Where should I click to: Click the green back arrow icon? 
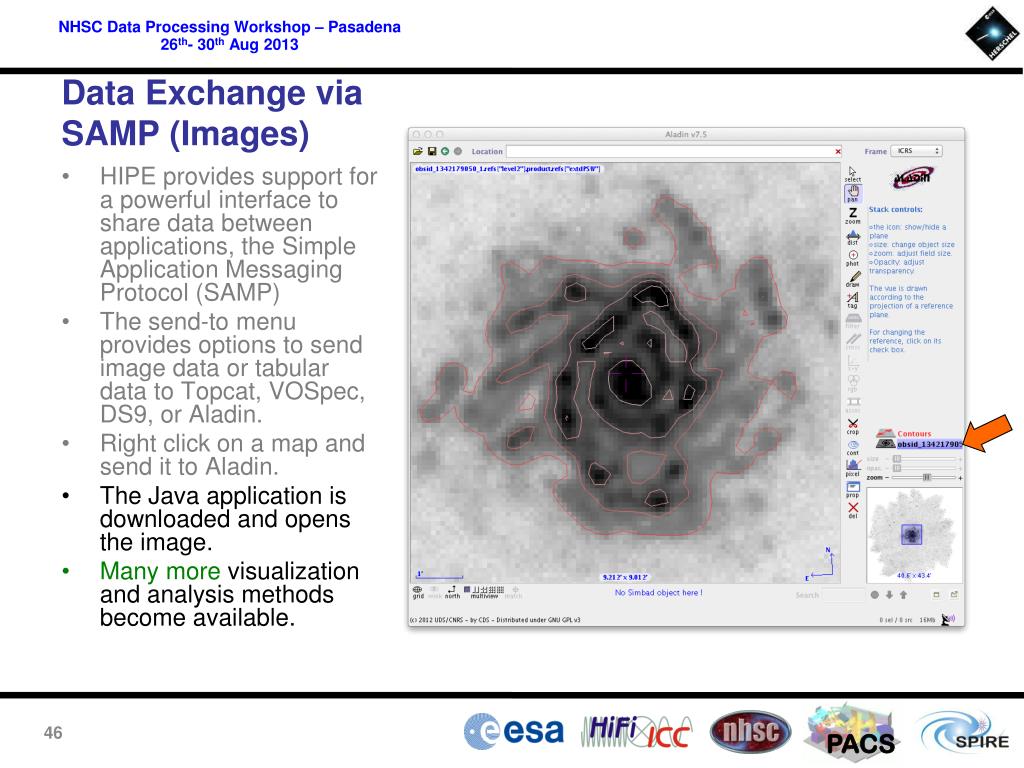[x=445, y=152]
